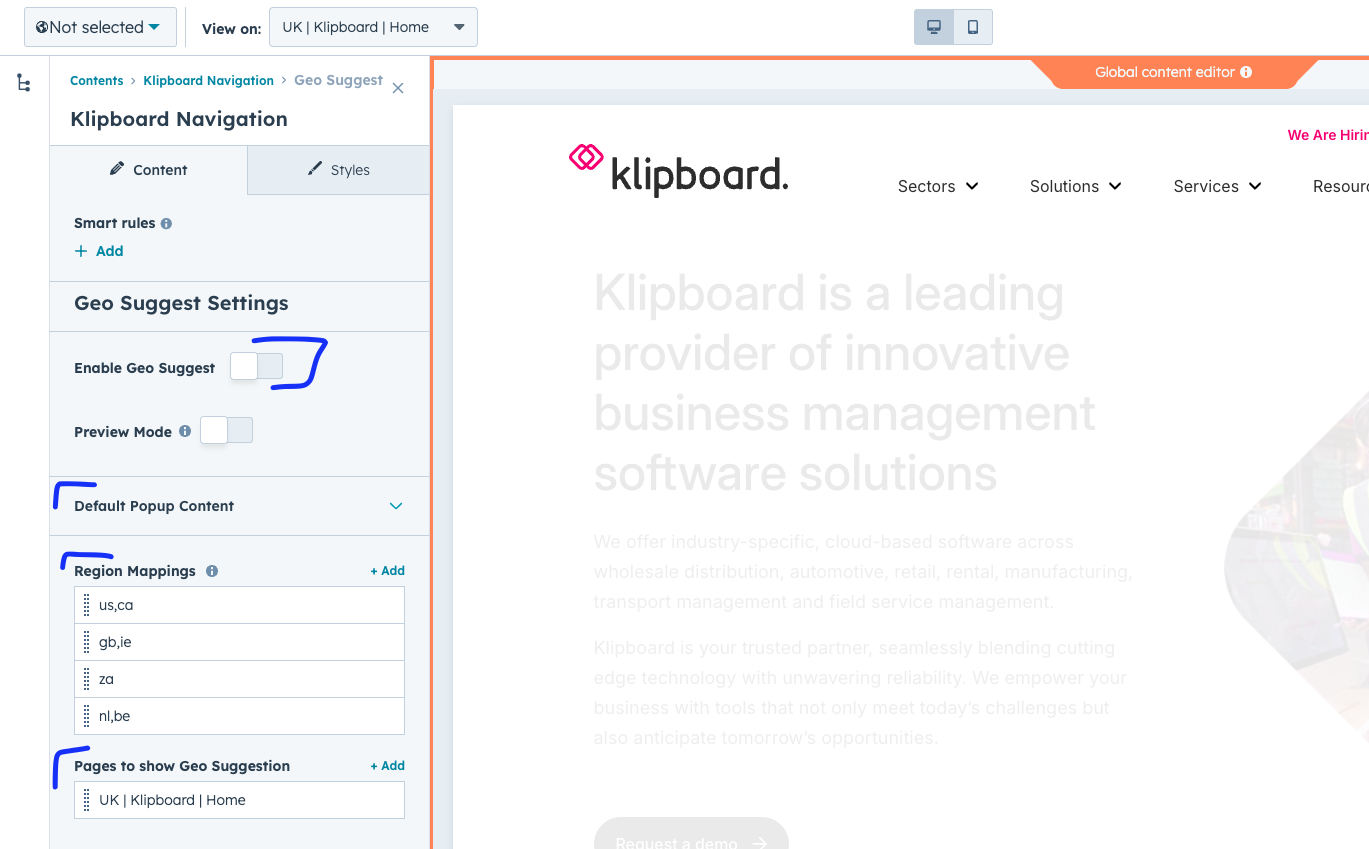
Task: Open the UK | Klipboard | Home page item
Action: point(240,800)
